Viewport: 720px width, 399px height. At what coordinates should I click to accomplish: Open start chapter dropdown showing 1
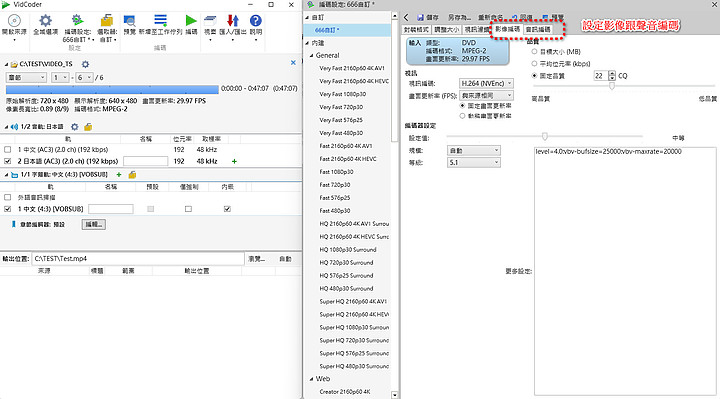[x=61, y=78]
